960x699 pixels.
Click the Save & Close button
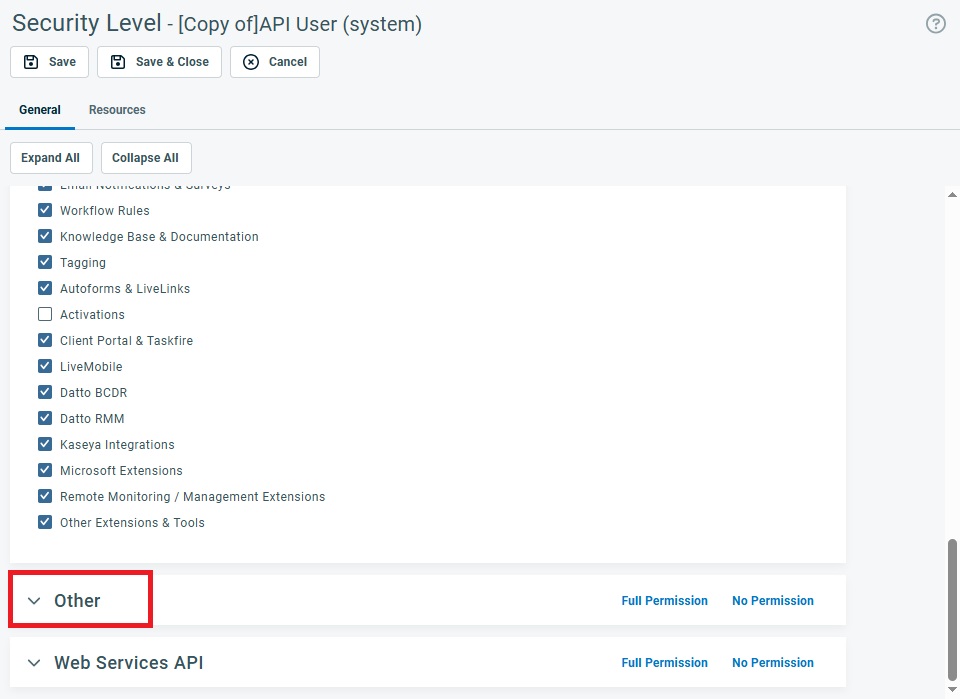[160, 62]
